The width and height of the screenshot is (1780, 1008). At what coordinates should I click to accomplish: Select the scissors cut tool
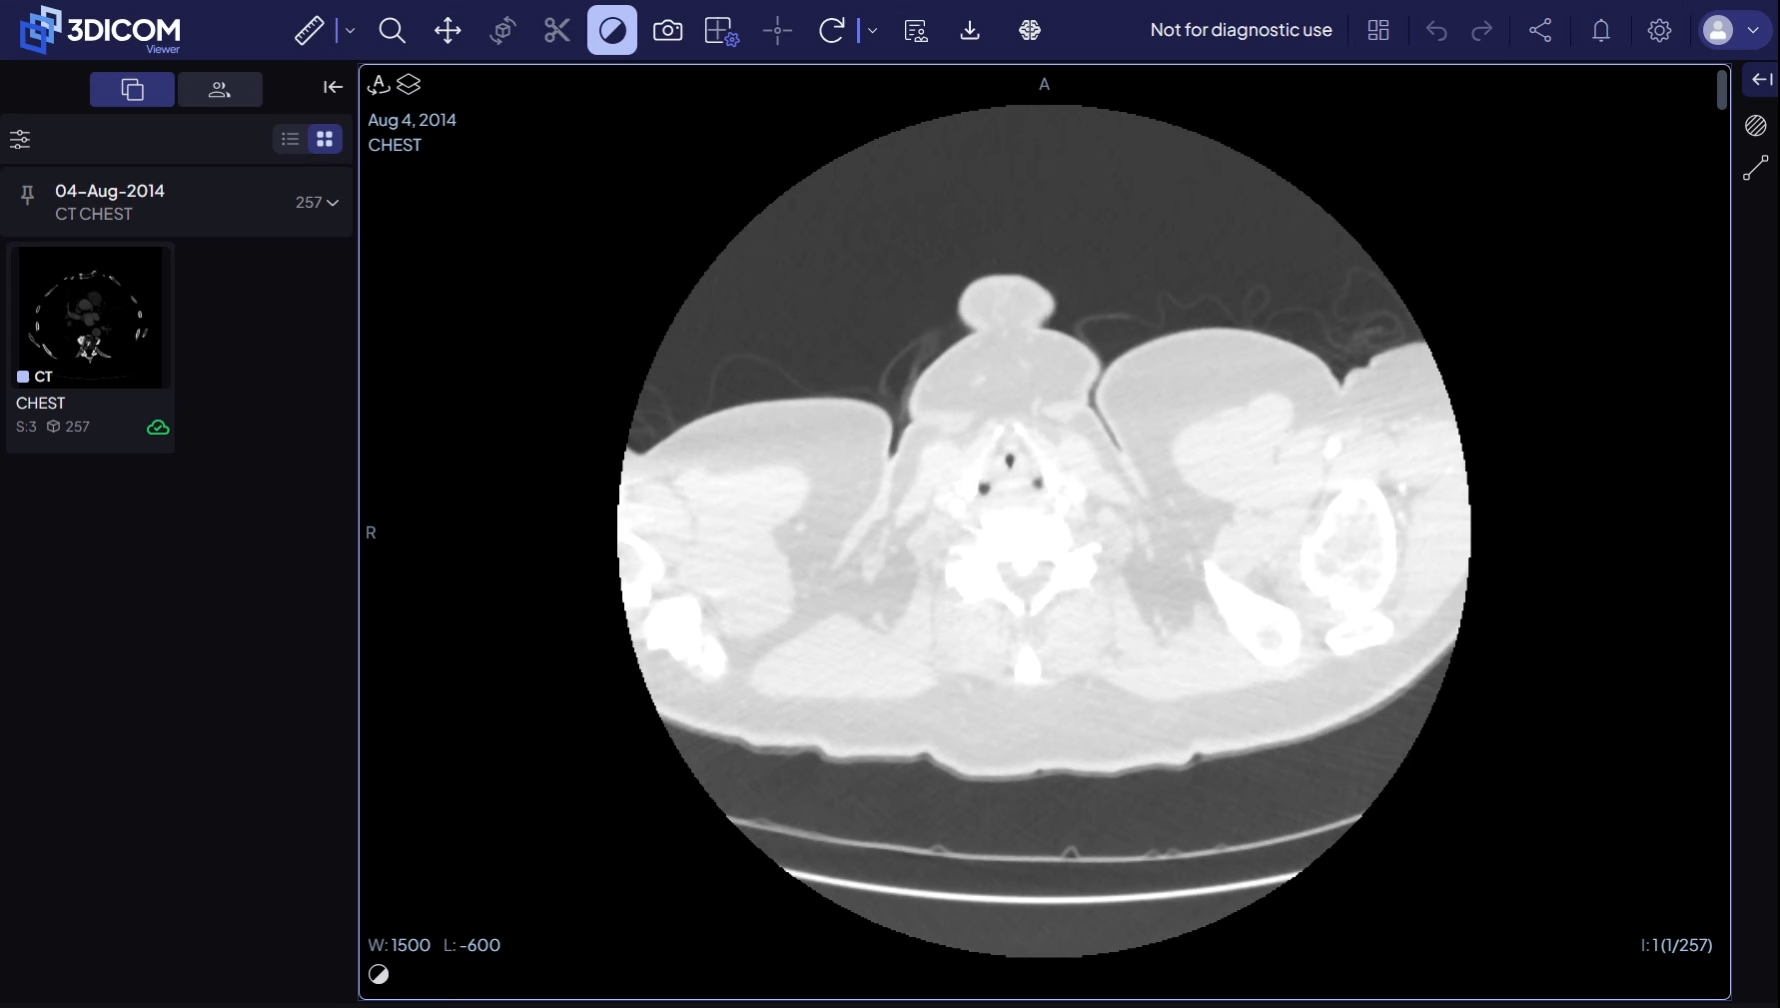[557, 30]
